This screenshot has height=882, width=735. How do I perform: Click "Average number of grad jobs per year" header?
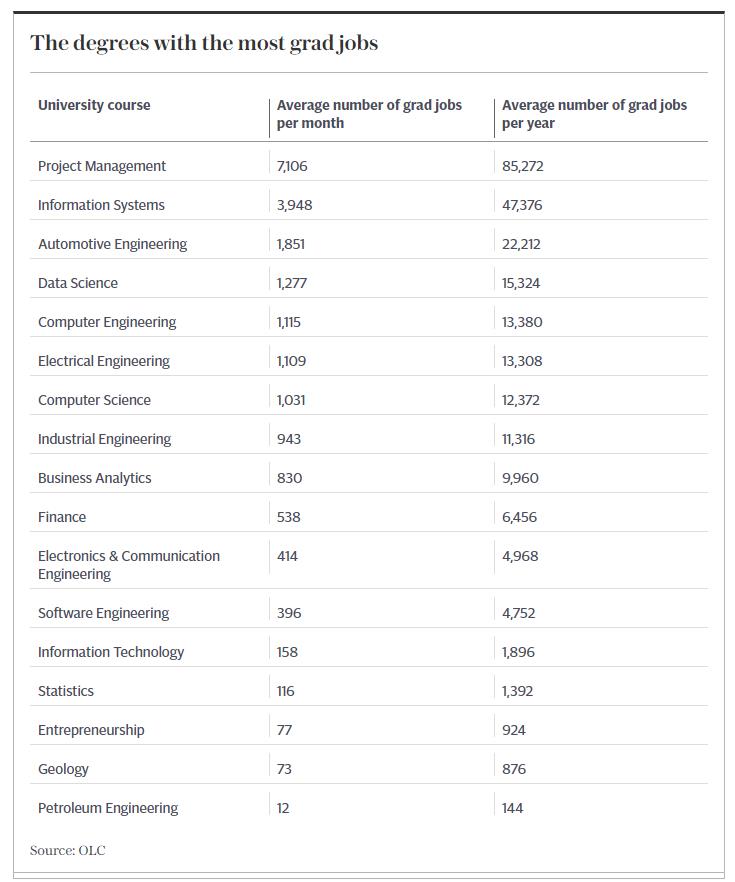point(594,114)
